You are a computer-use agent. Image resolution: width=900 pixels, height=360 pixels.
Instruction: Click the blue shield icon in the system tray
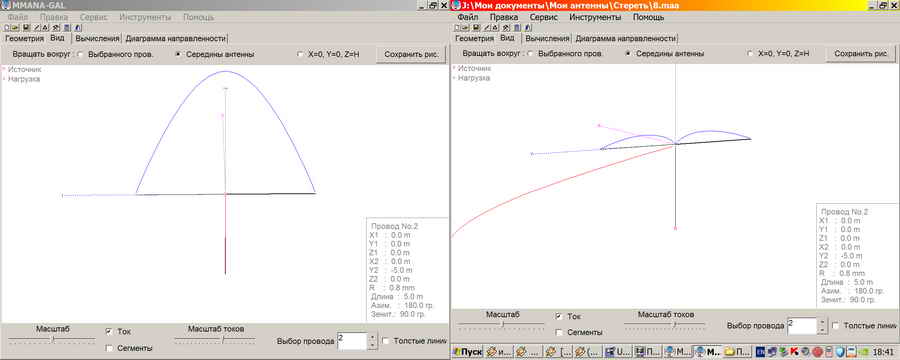839,351
